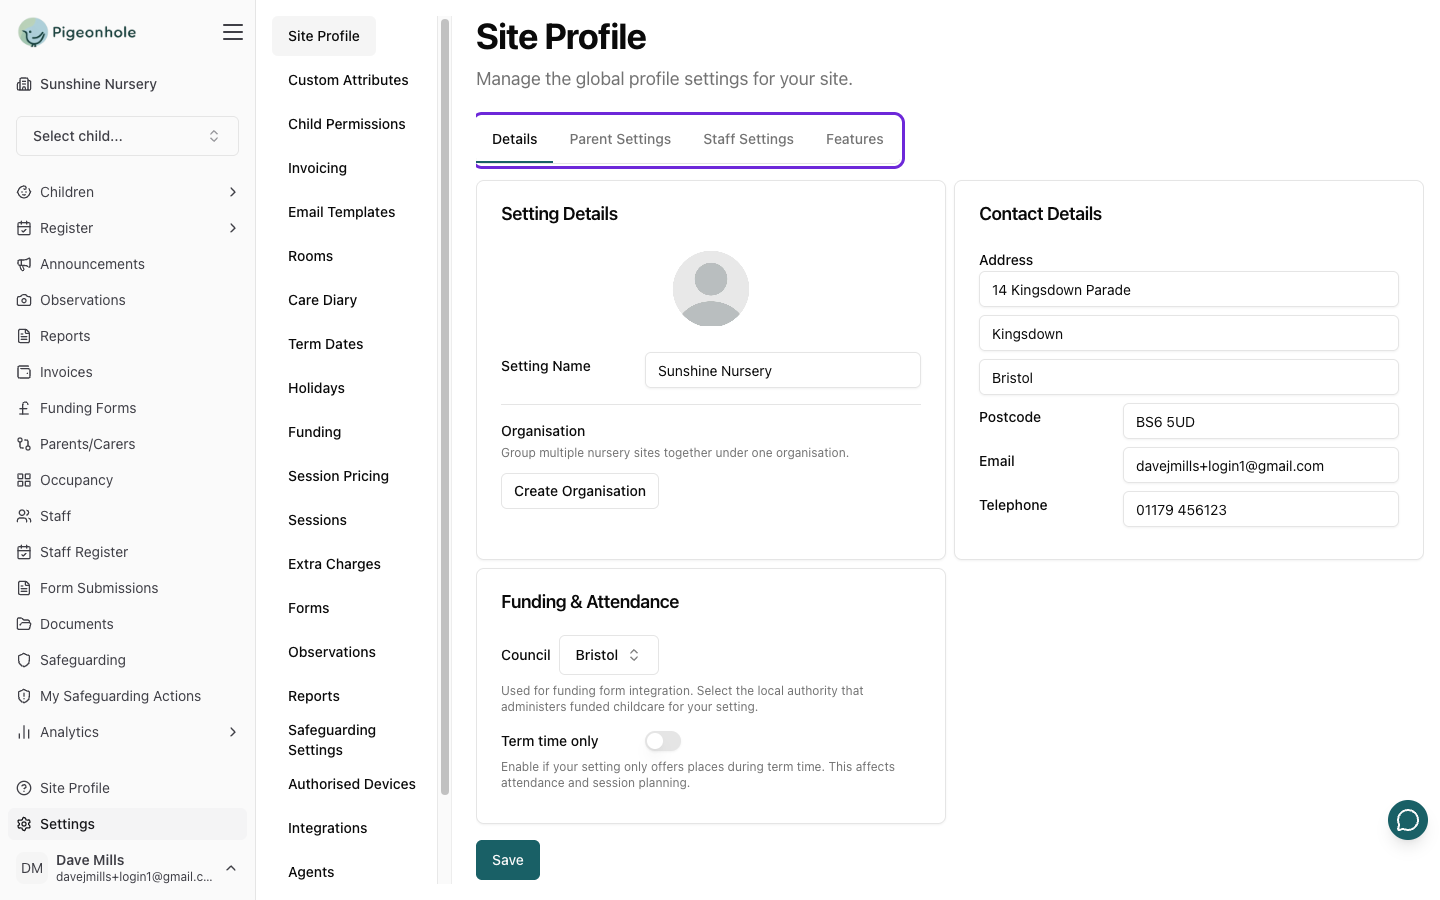Expand the Register submenu chevron

(x=233, y=228)
